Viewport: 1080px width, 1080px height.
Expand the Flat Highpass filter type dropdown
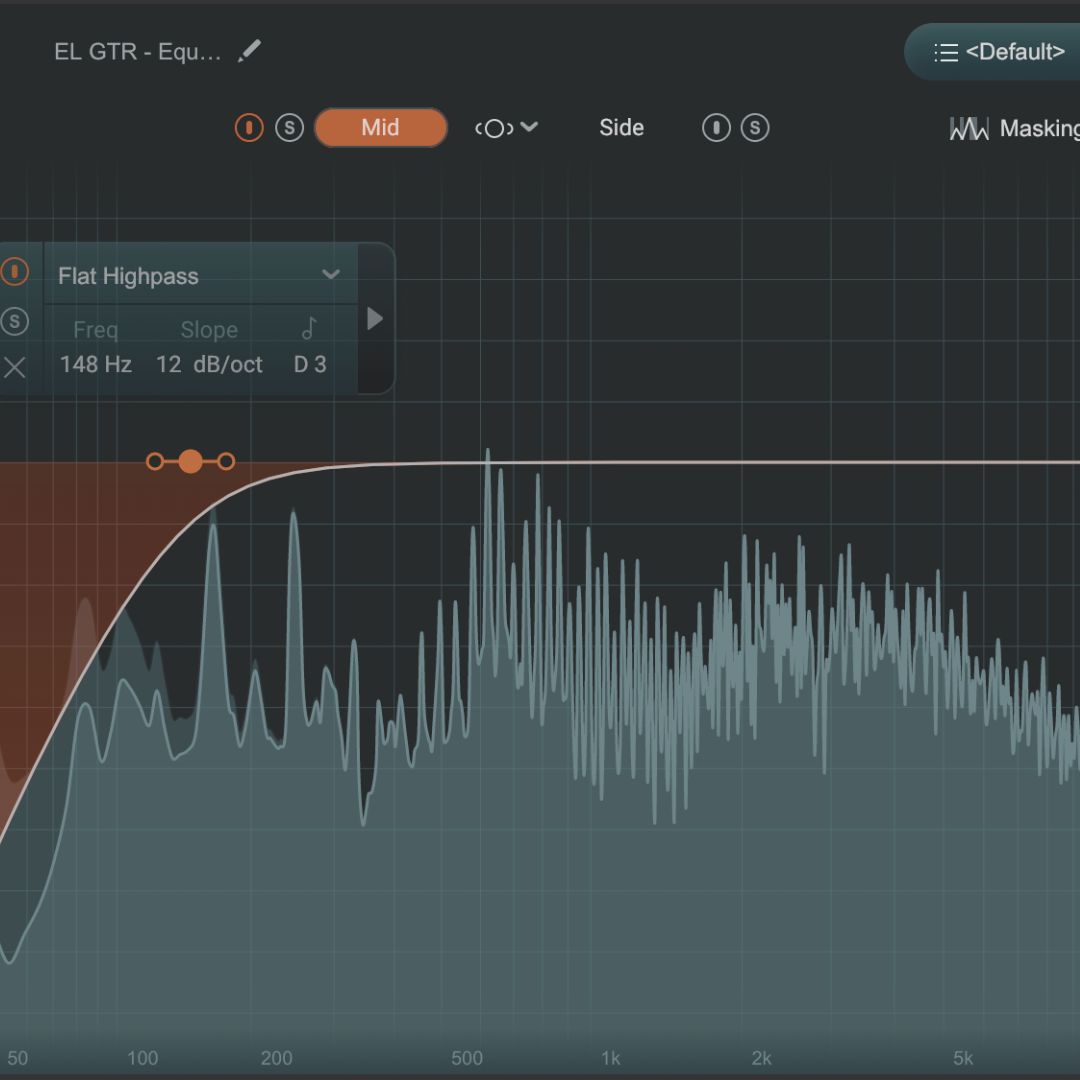click(x=331, y=275)
